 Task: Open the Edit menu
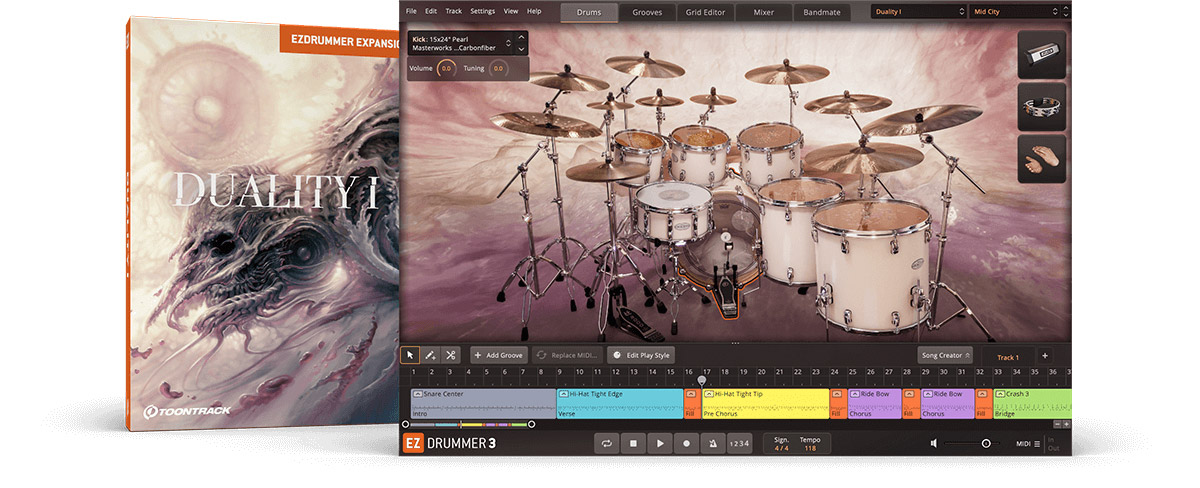[431, 11]
